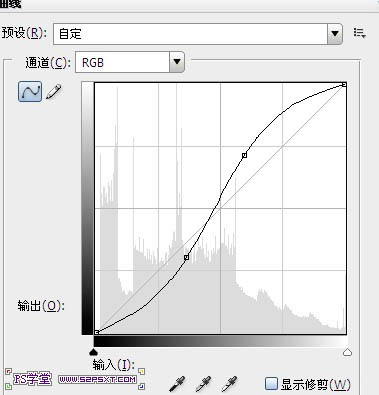The height and width of the screenshot is (395, 379).
Task: Select the lower curve control point
Action: coord(186,257)
